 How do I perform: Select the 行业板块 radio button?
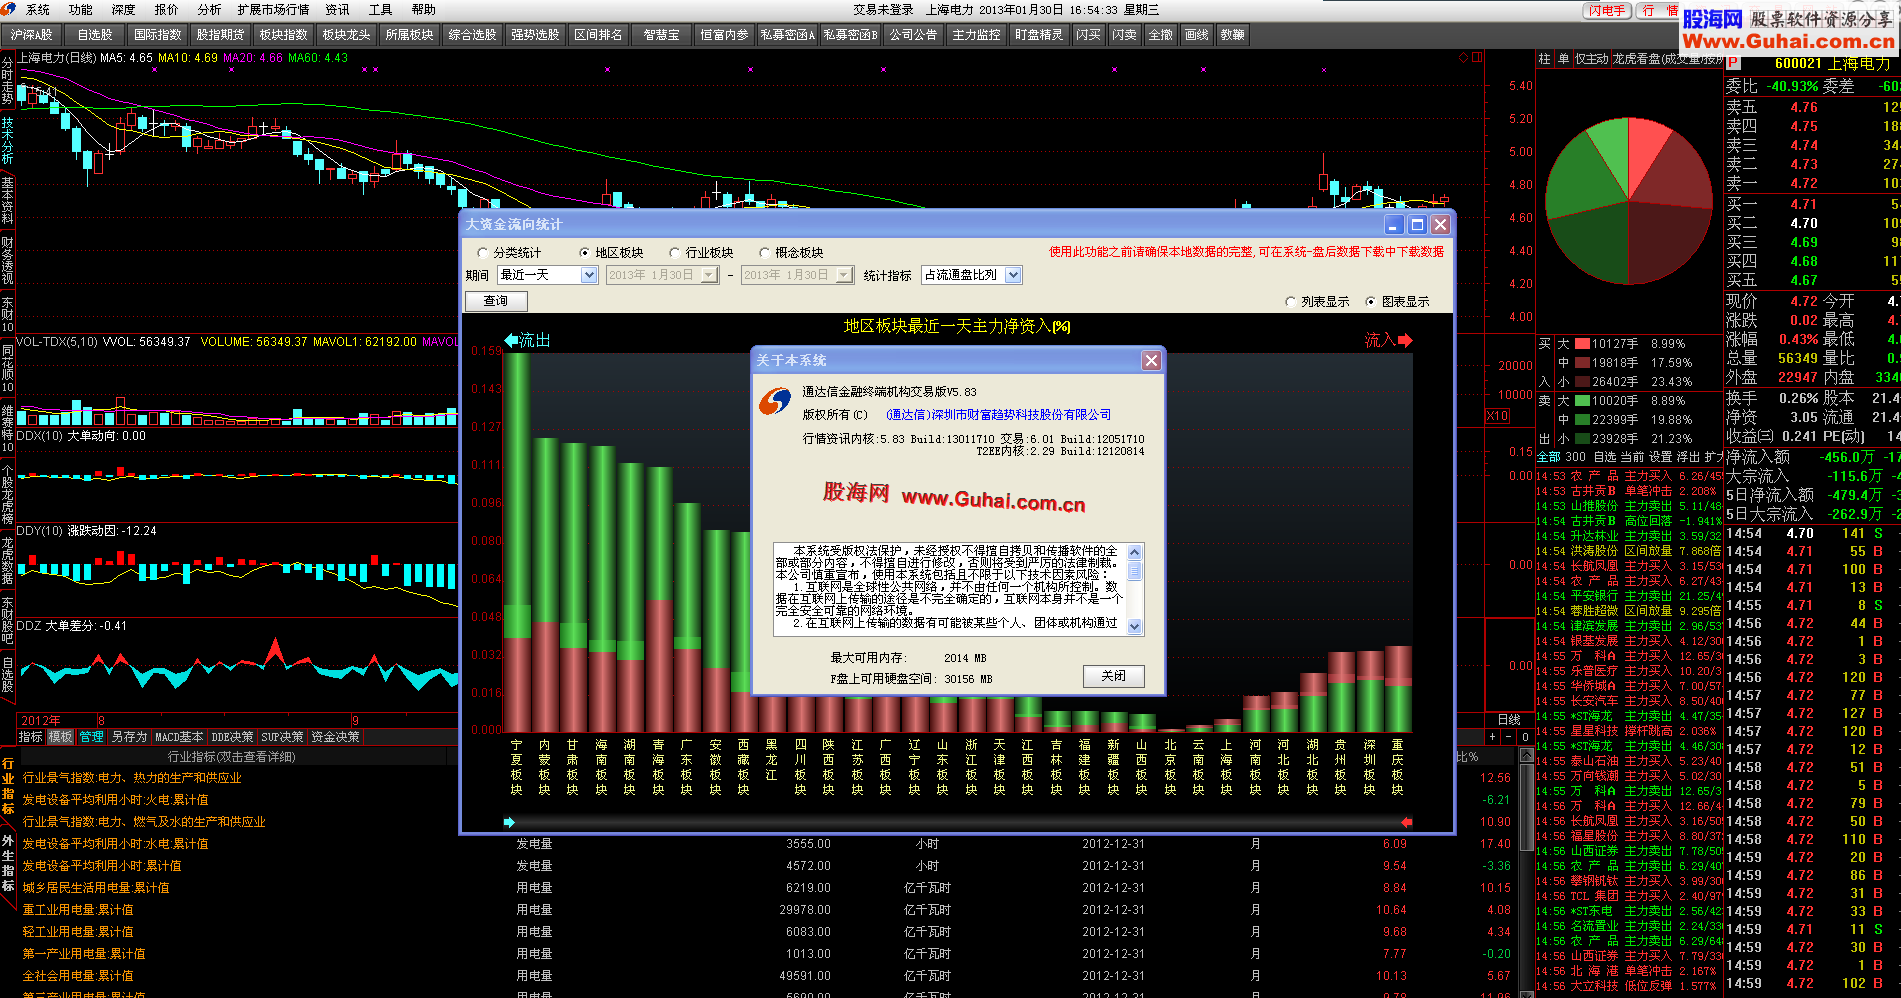point(676,253)
